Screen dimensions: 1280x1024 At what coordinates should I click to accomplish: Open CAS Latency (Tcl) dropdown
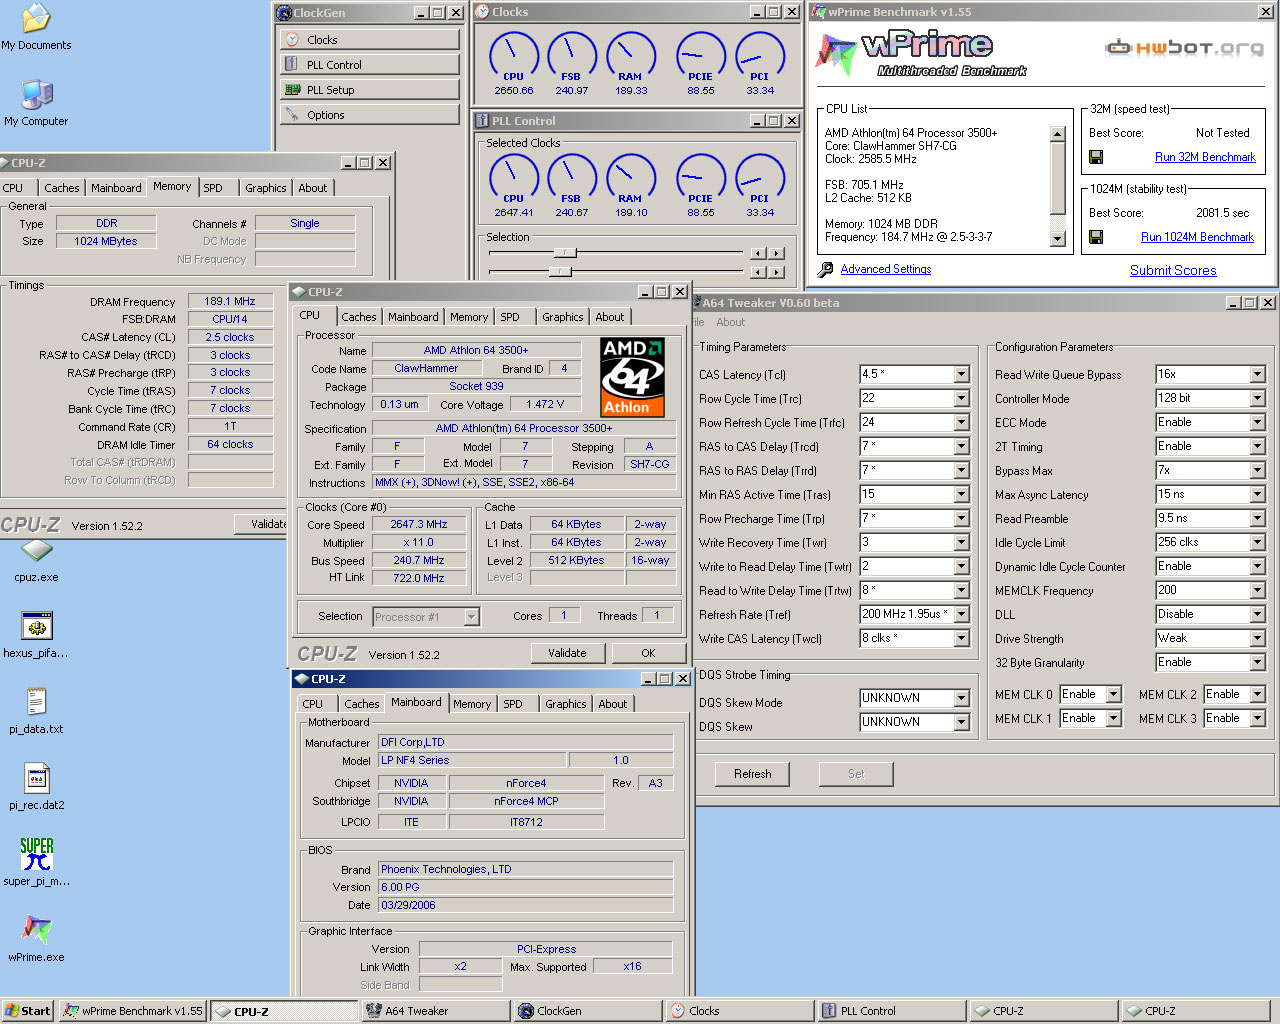coord(961,374)
